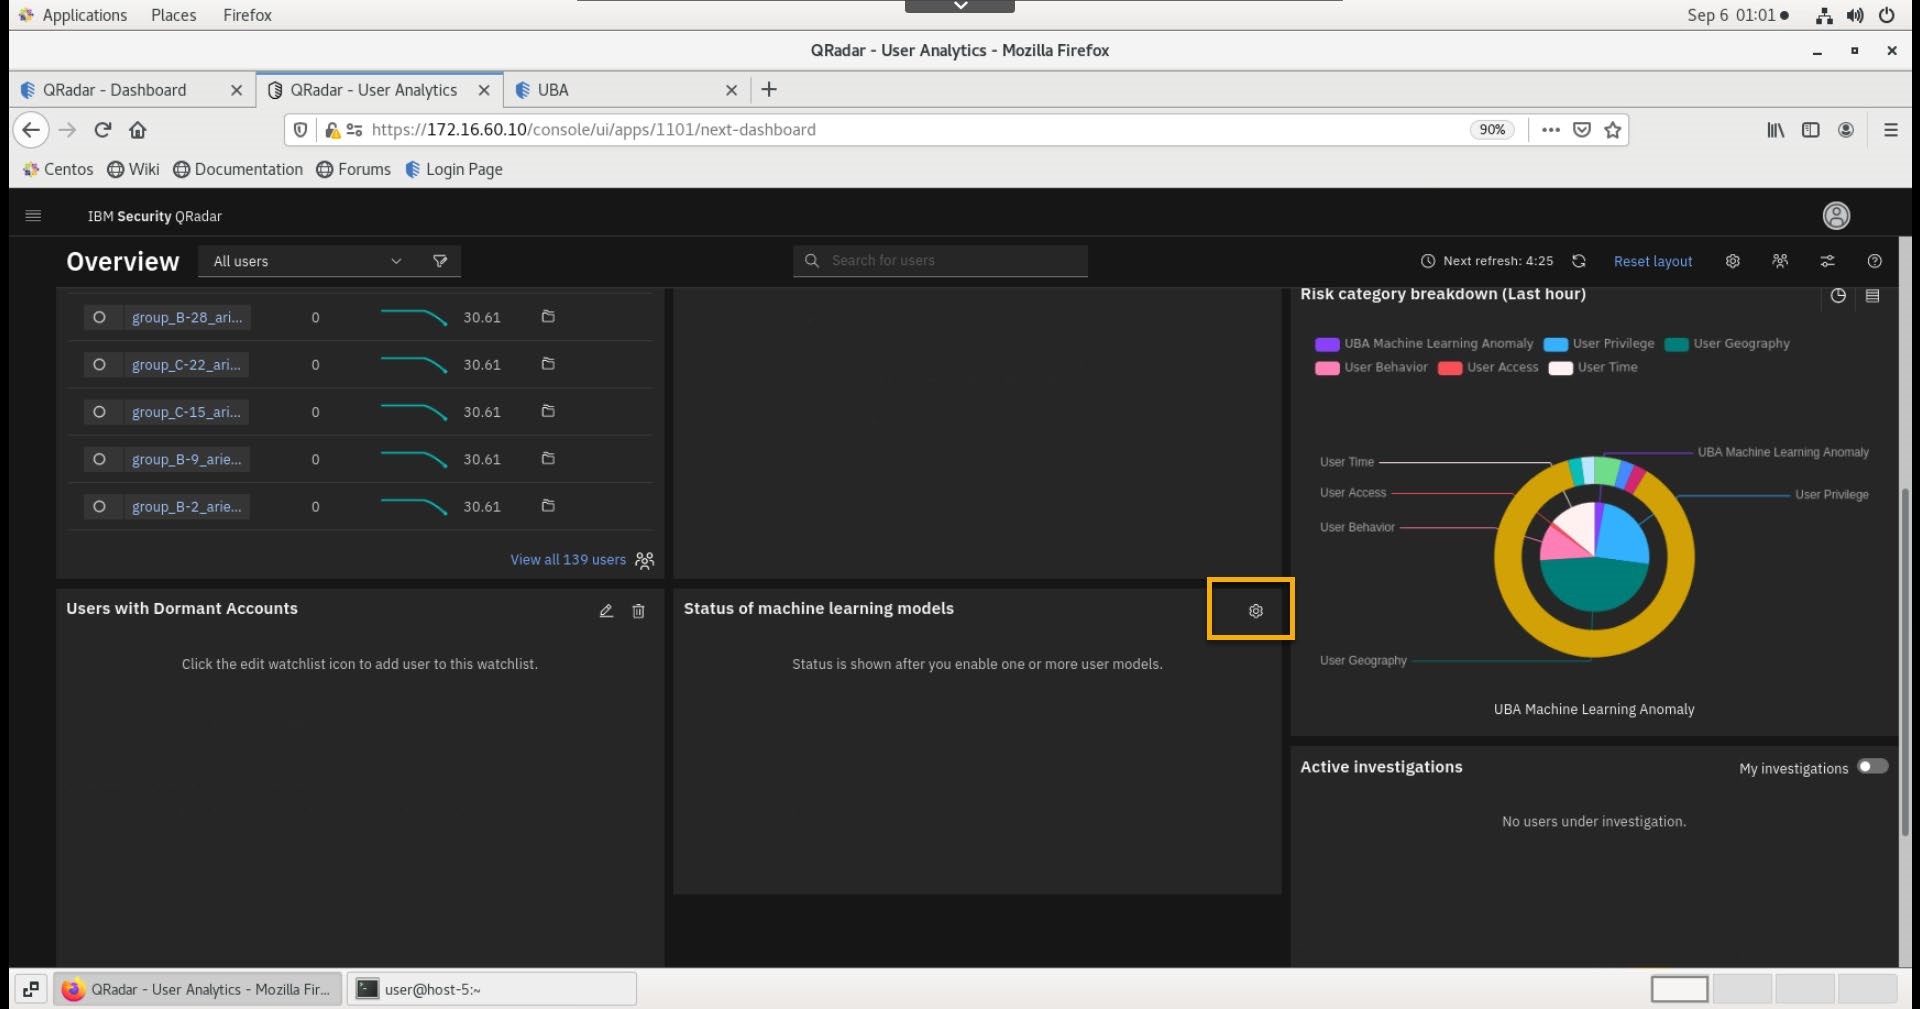Viewport: 1920px width, 1009px height.
Task: Open the user@host-5 terminal from taskbar
Action: tap(492, 989)
